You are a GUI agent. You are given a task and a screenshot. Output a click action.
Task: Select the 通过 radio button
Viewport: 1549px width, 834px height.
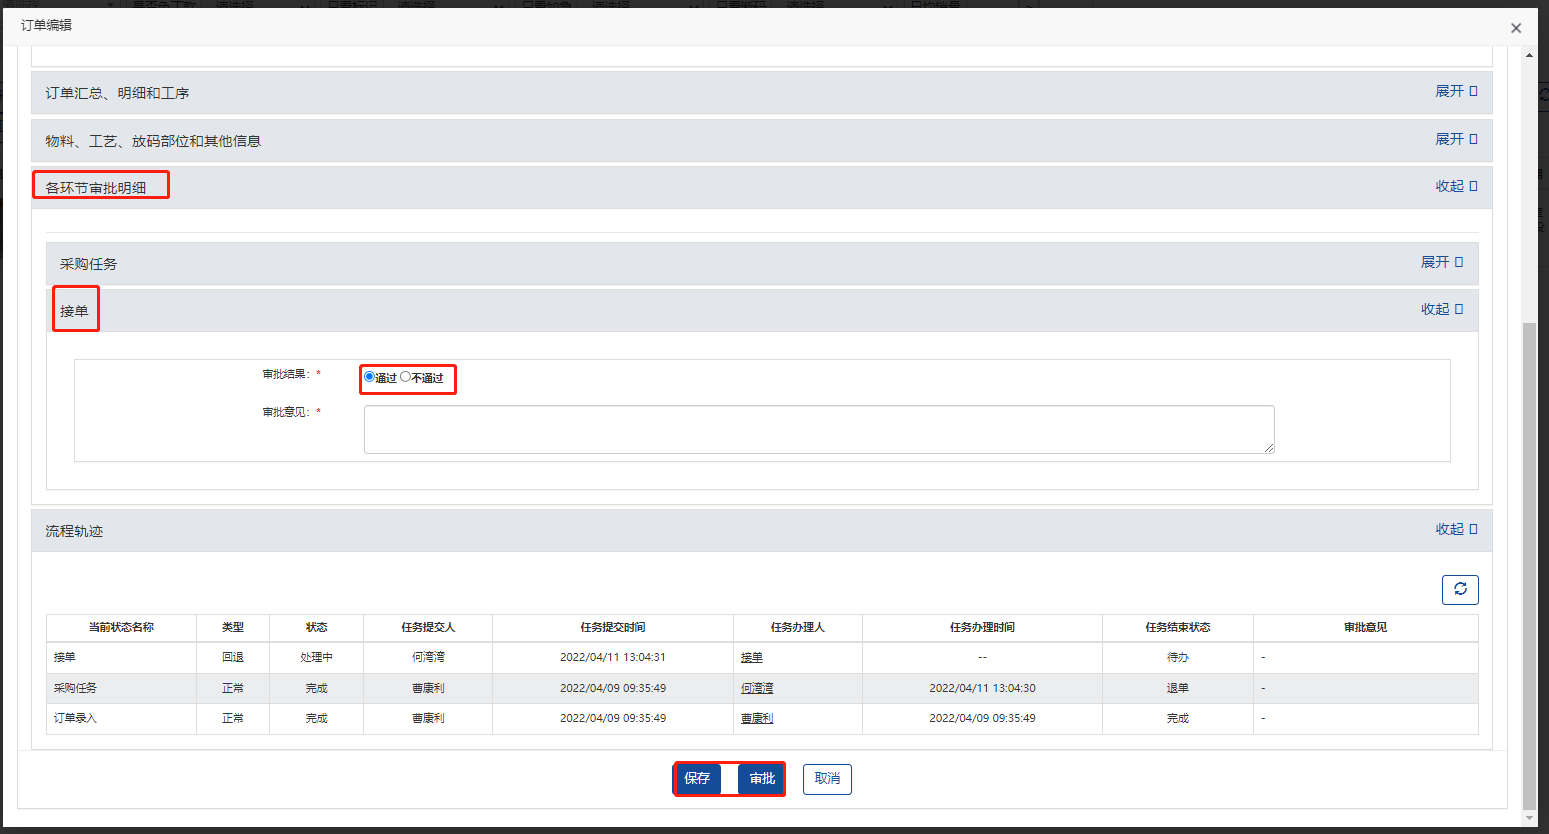[x=369, y=377]
